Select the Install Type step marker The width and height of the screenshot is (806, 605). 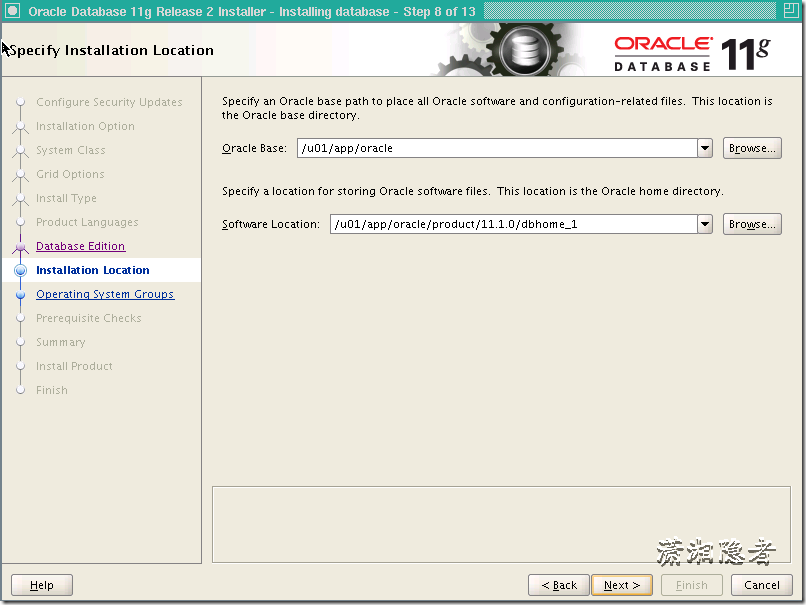tap(22, 198)
